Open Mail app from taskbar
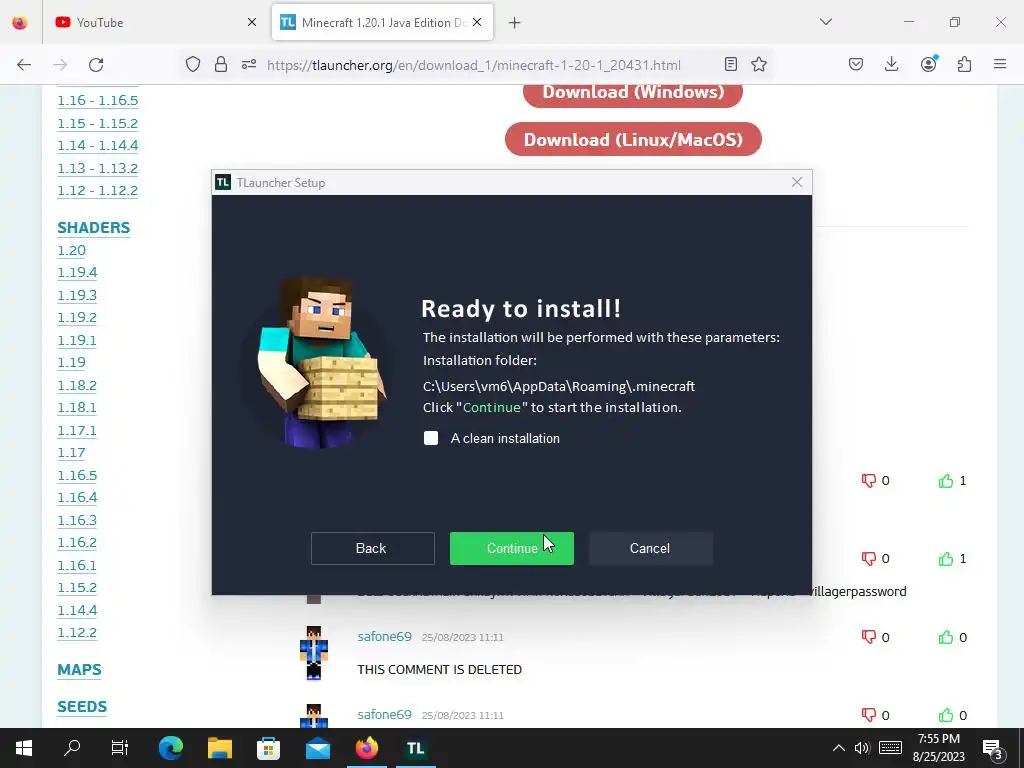Screen dimensions: 1024x768 coord(318,748)
